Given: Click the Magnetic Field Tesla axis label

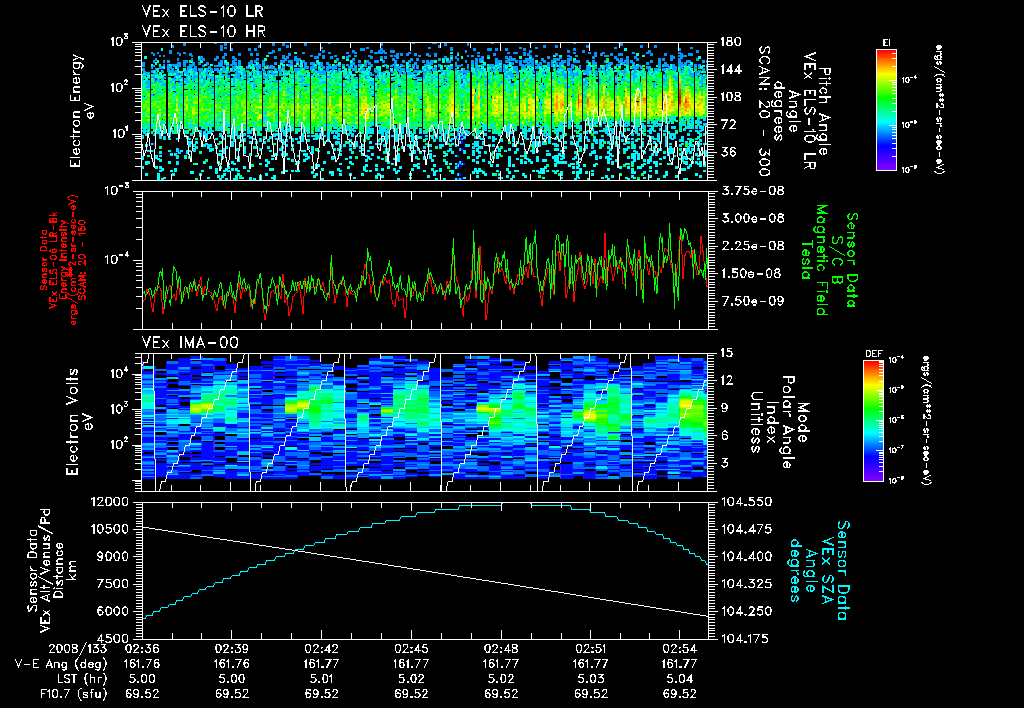Looking at the screenshot, I should (814, 259).
